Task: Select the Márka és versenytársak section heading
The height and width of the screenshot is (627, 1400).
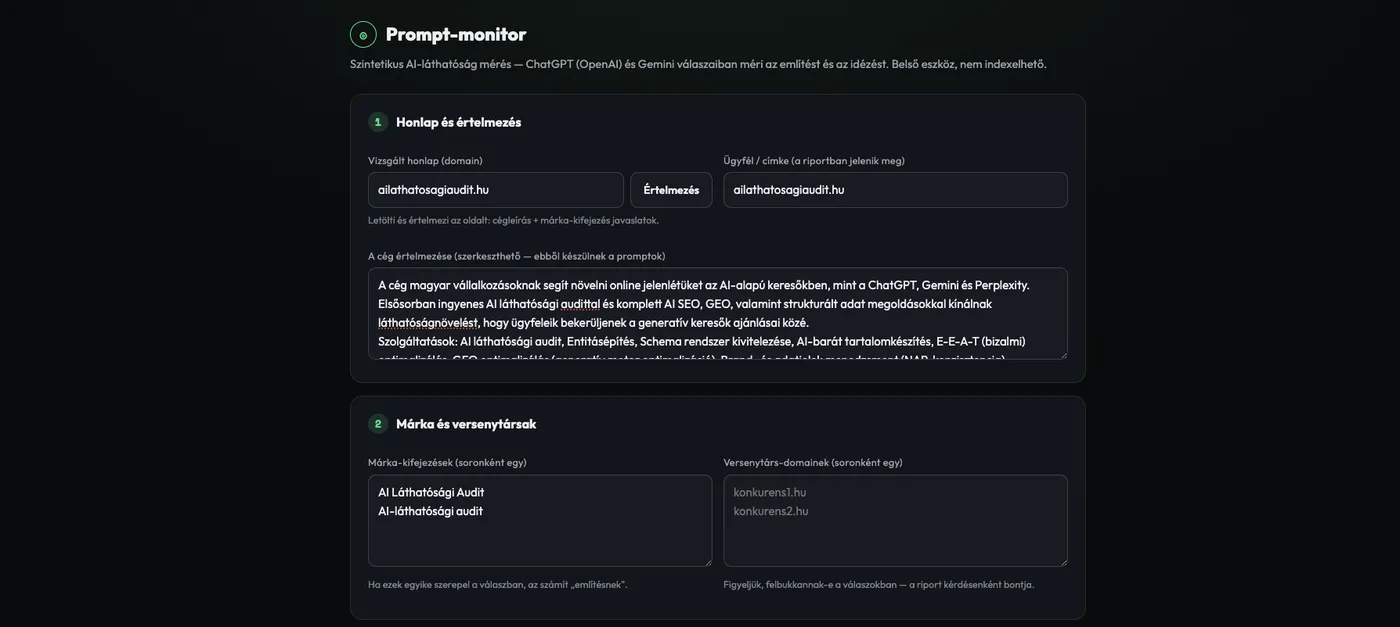Action: [x=466, y=424]
